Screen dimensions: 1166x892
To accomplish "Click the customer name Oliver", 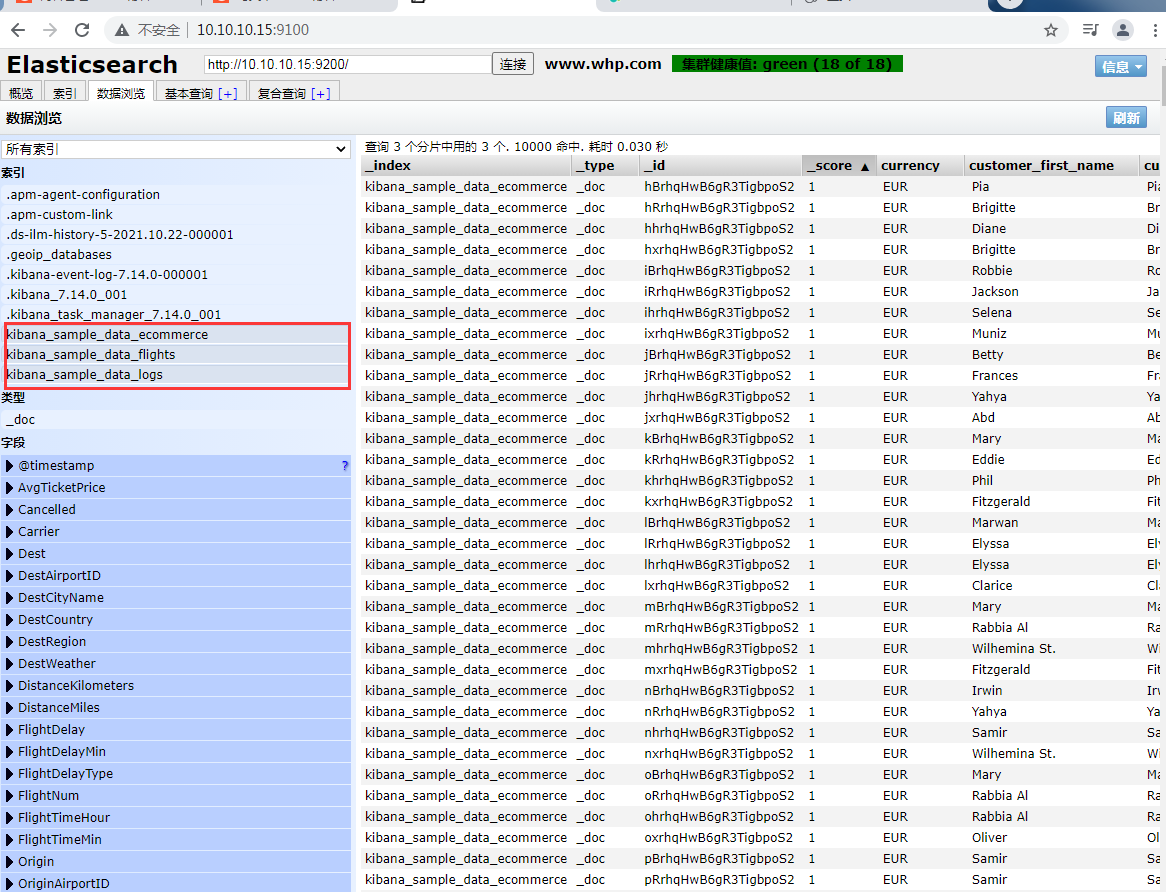I will click(989, 838).
